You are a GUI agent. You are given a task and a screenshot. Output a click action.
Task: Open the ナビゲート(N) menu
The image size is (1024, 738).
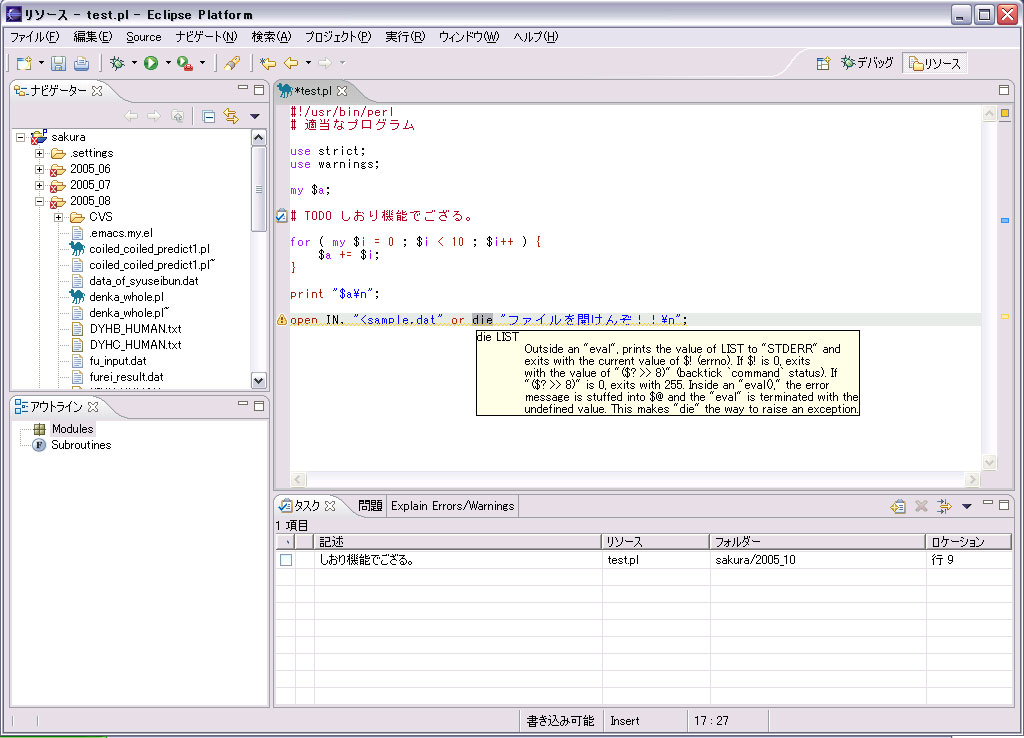(x=206, y=37)
